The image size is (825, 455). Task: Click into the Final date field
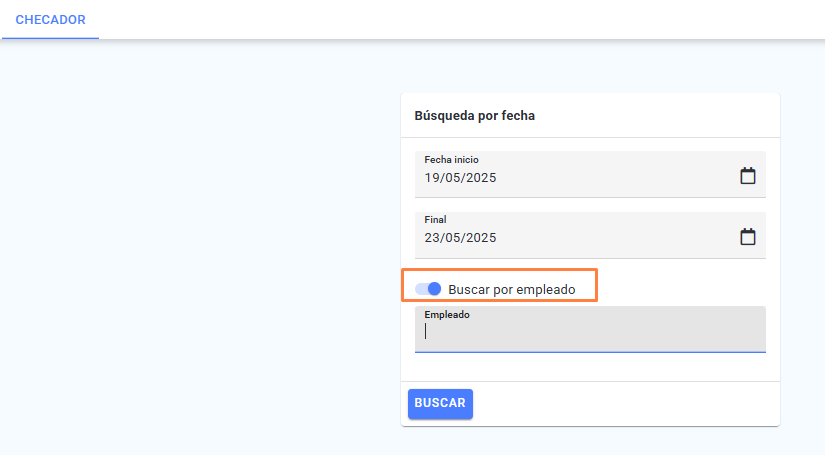590,235
